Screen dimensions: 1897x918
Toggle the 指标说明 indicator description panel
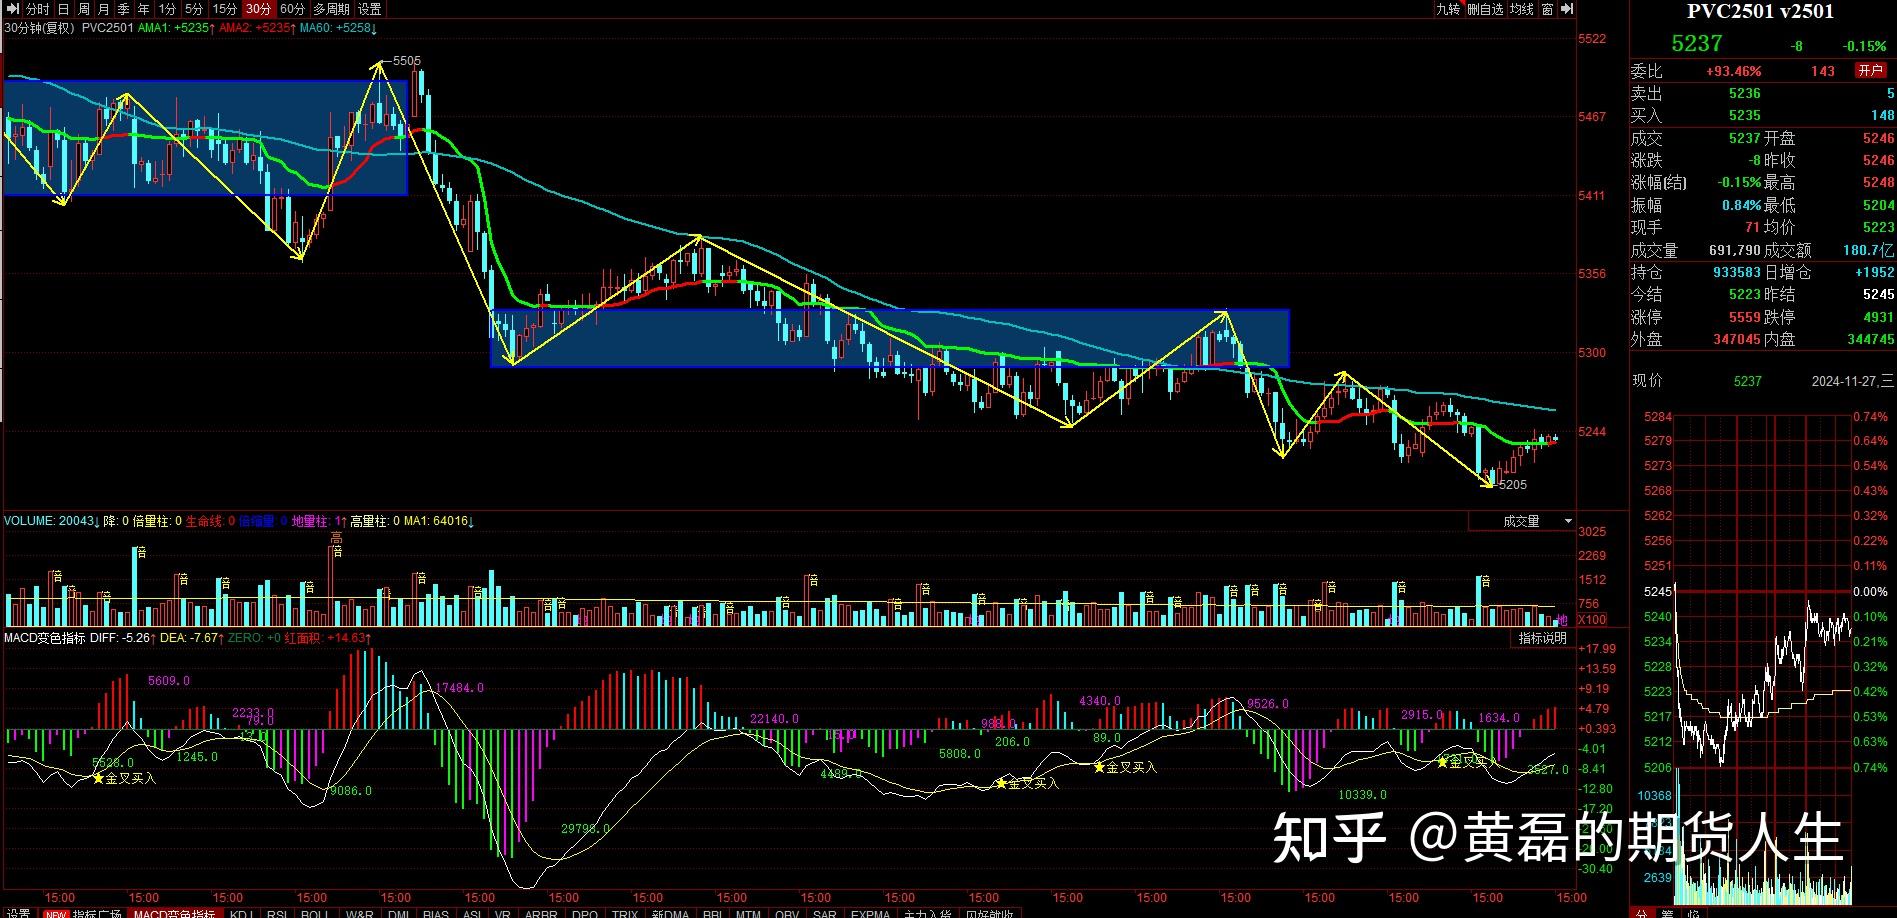(x=1541, y=637)
